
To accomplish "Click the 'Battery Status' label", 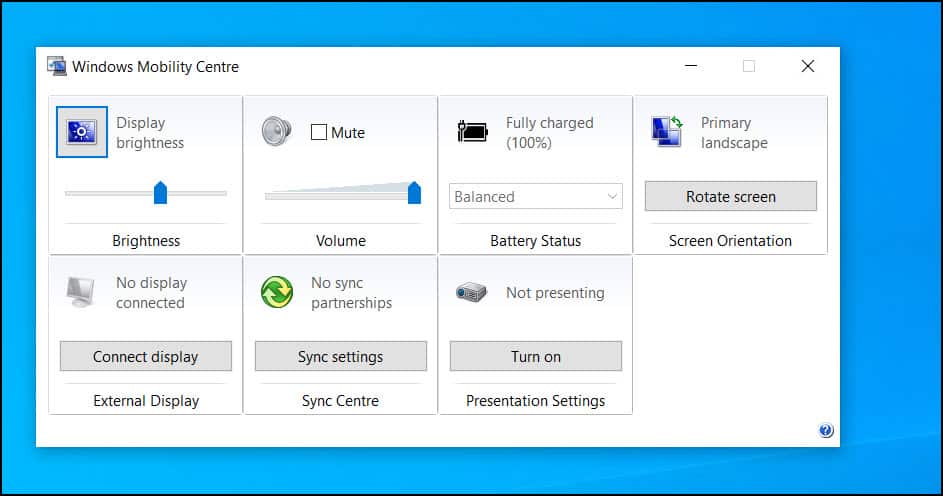I will (x=535, y=241).
